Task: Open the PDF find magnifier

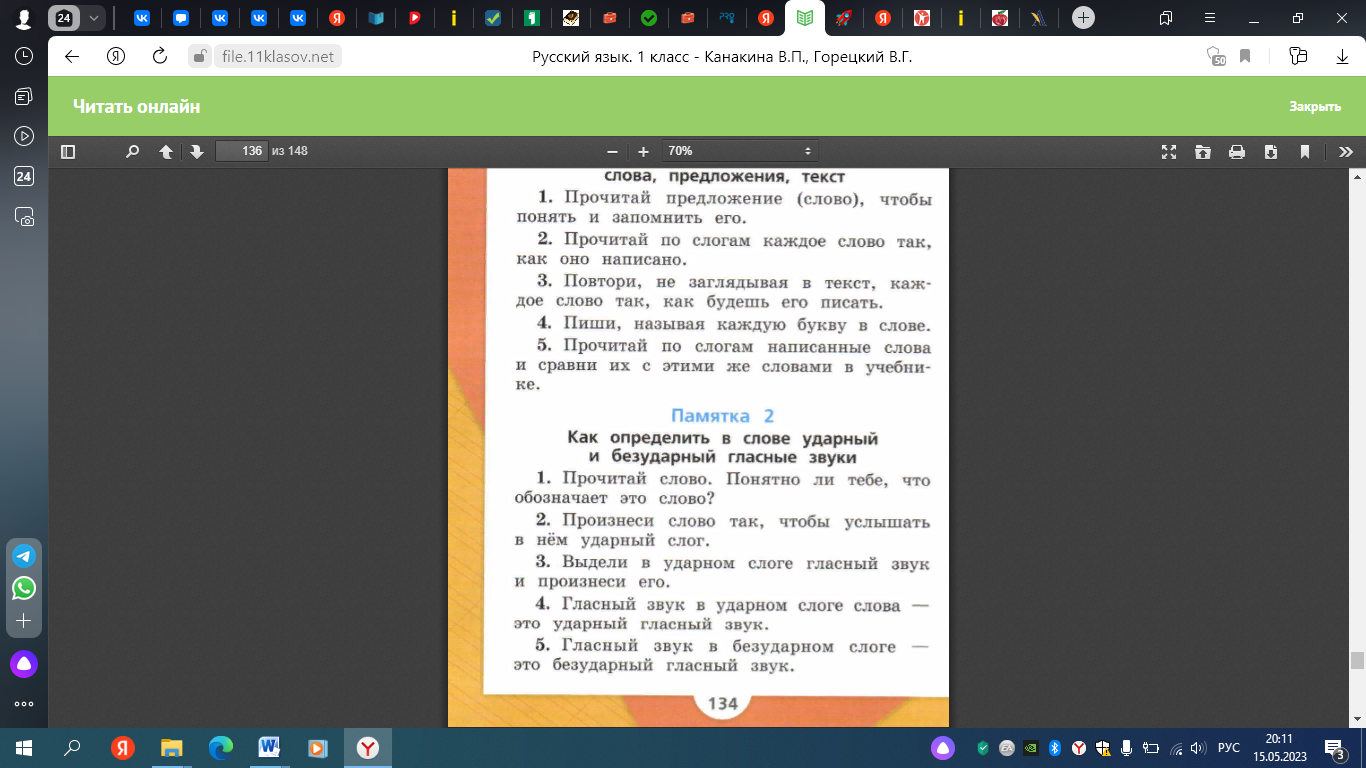Action: [x=132, y=152]
